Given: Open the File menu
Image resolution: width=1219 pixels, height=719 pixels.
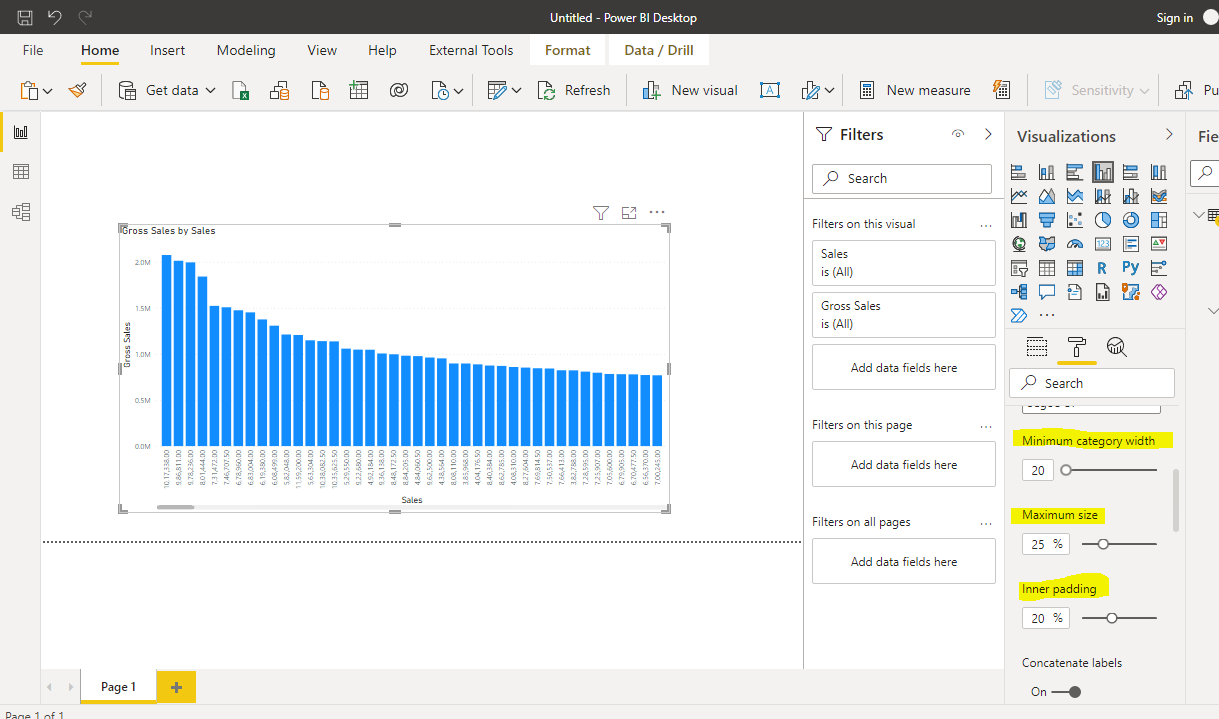Looking at the screenshot, I should click(33, 50).
